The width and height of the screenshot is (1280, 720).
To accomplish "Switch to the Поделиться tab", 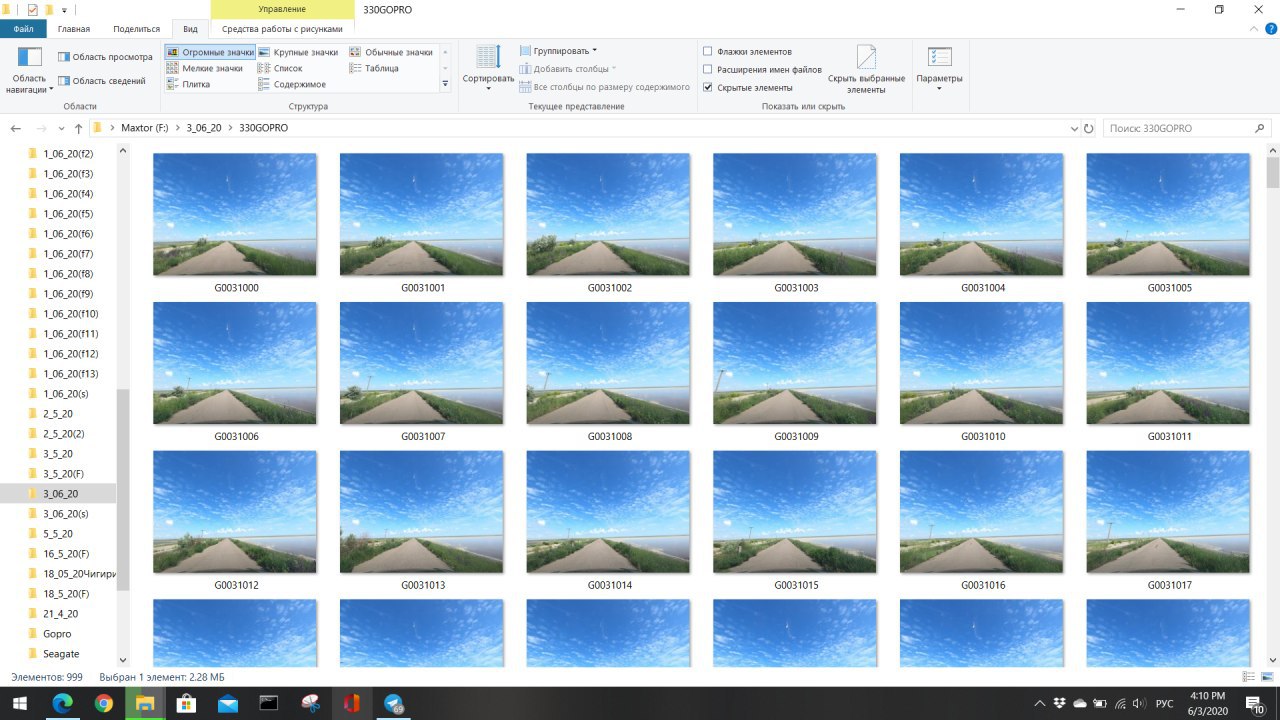I will (137, 30).
